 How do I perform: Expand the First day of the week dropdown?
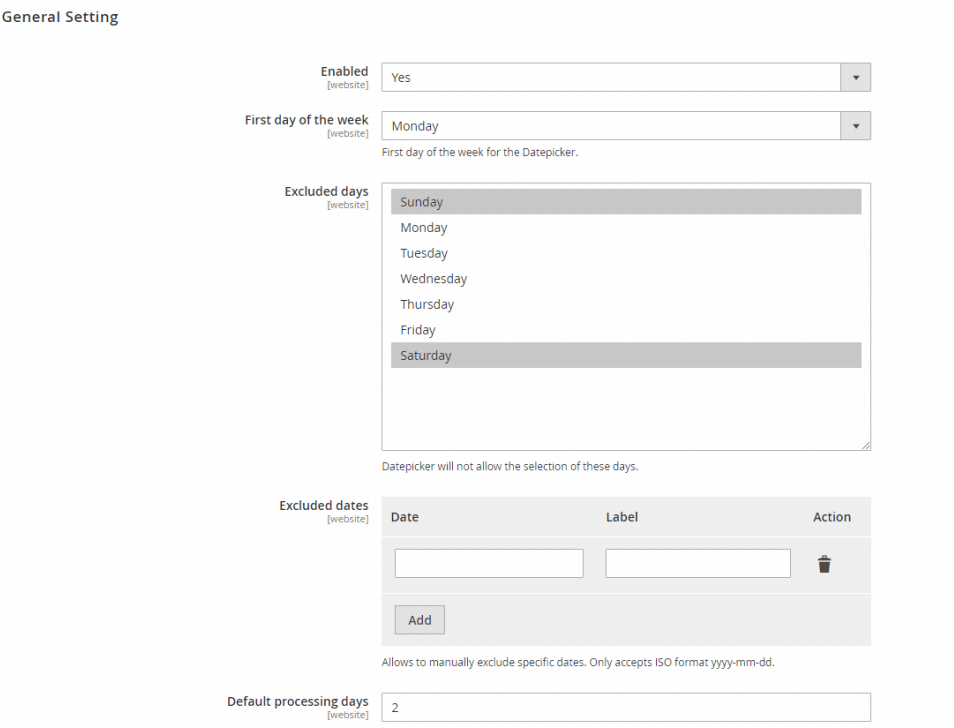point(855,126)
